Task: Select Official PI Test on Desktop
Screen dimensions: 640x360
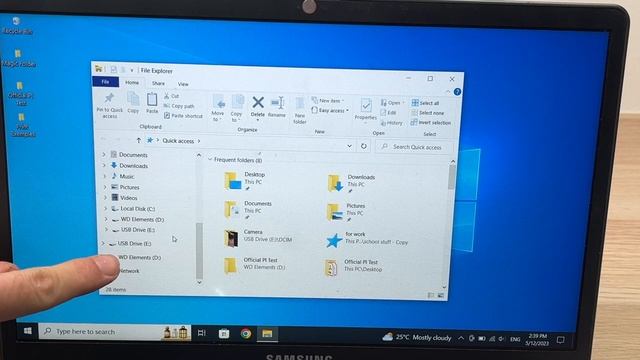Action: (x=353, y=267)
